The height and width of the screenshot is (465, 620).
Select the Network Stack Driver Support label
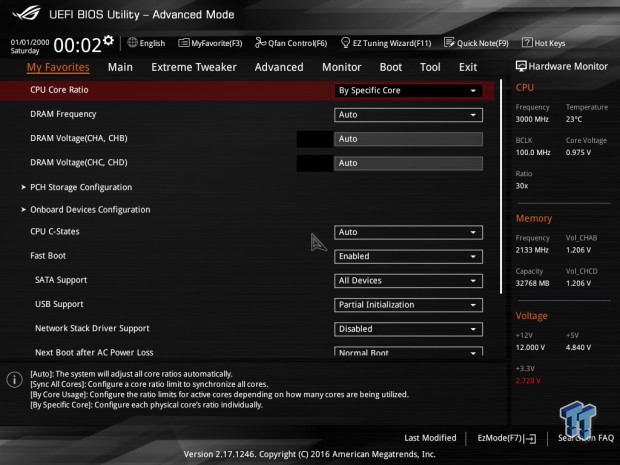92,328
